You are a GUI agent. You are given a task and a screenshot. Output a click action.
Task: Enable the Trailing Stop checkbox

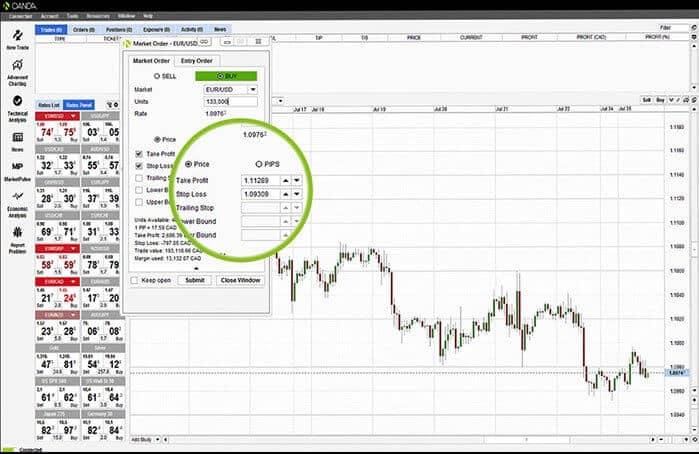point(139,178)
